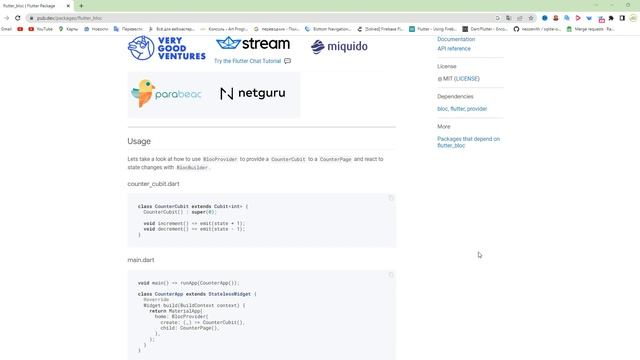
Task: Click the Very Good Ventures sponsor logo
Action: click(x=167, y=48)
